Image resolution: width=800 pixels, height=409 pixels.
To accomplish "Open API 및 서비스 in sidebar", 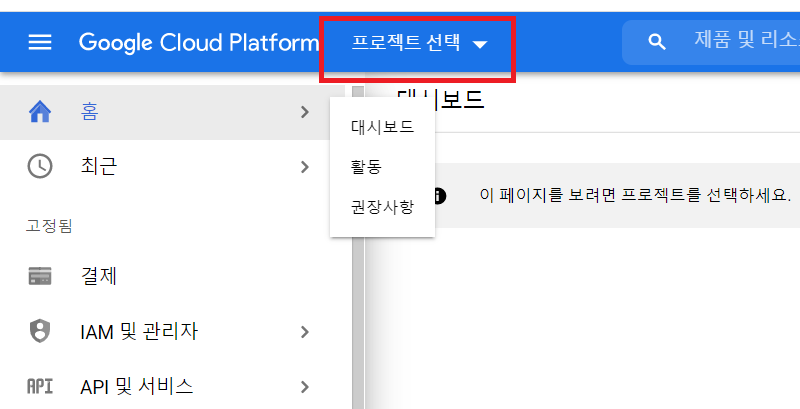I will (x=137, y=387).
